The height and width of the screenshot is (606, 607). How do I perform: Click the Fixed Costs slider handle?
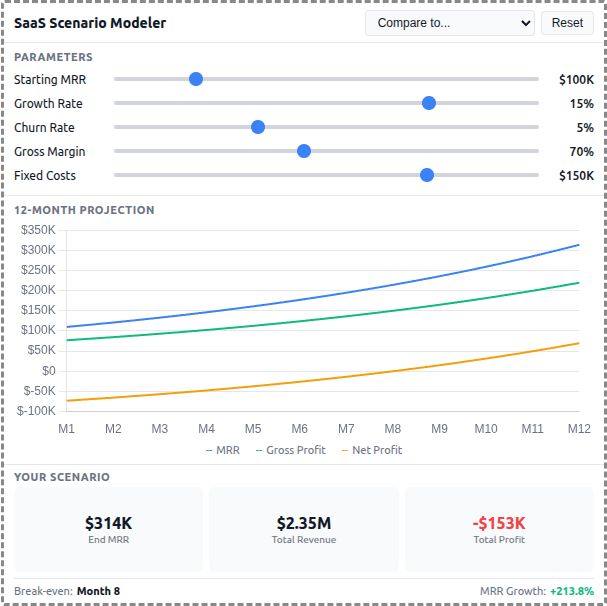pos(427,175)
